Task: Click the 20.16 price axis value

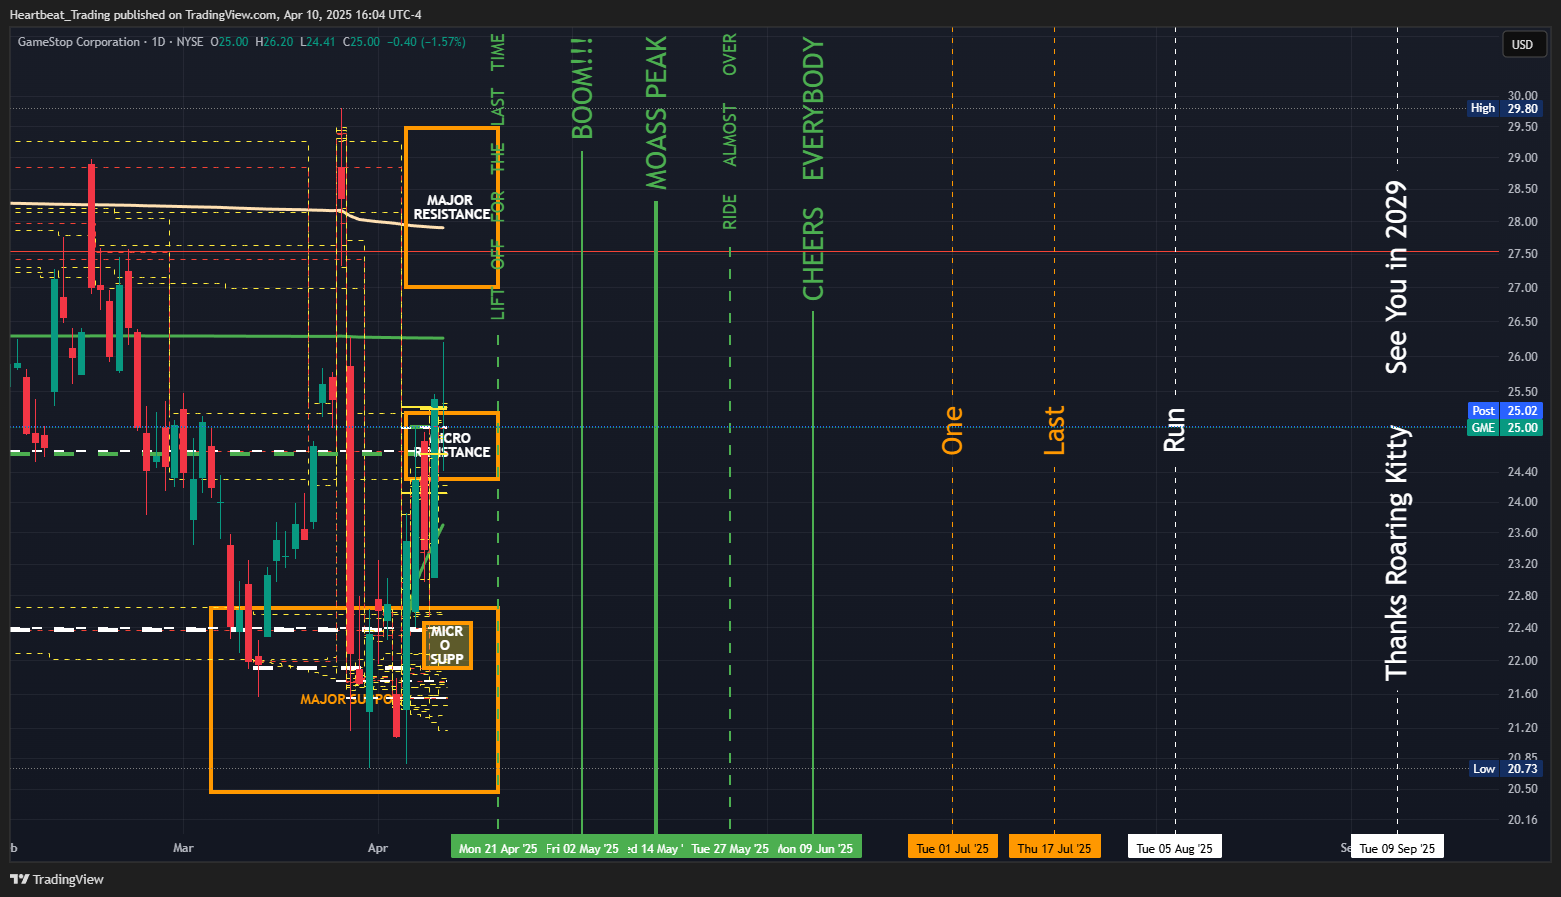Action: click(1523, 820)
